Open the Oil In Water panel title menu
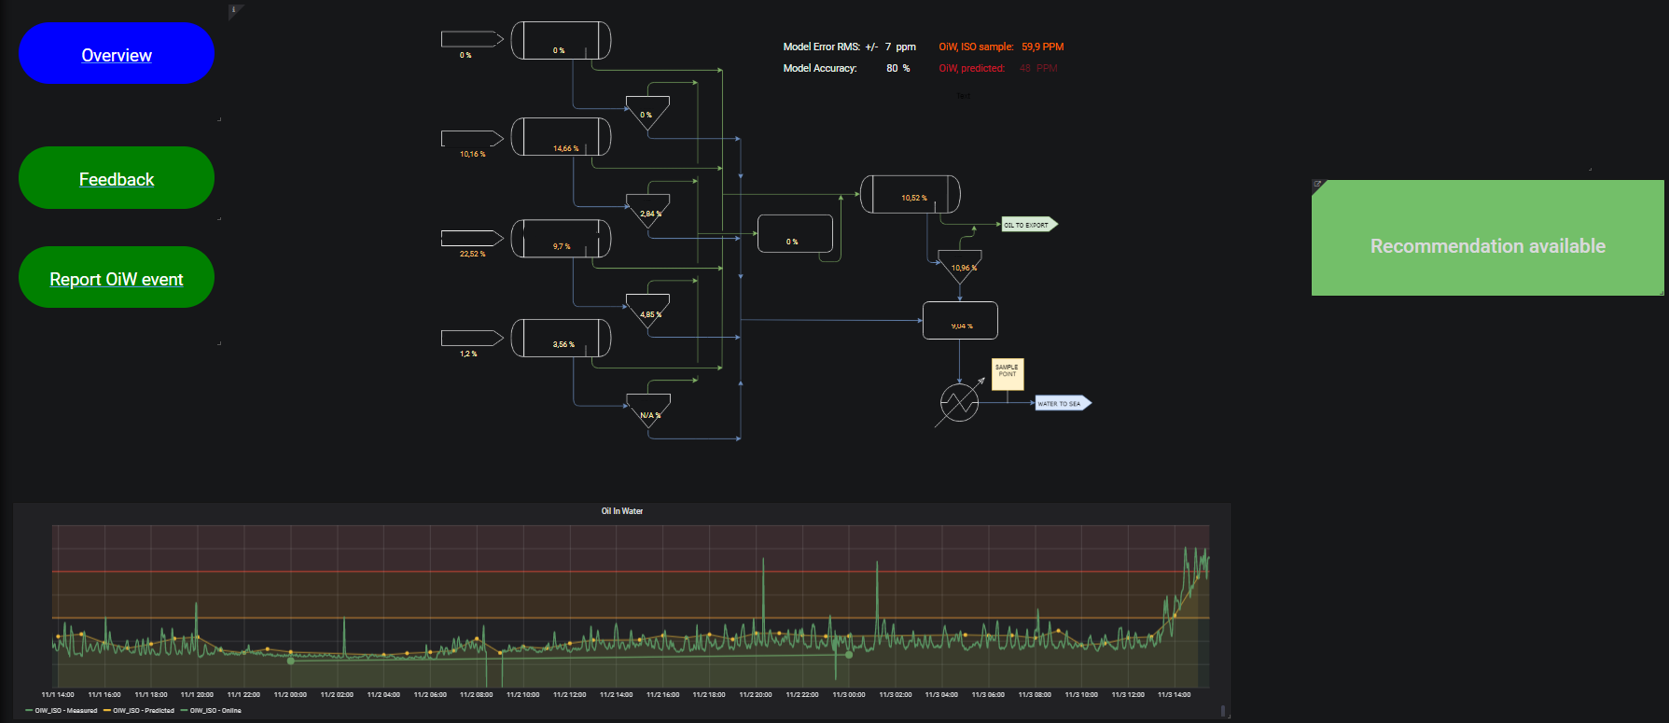The image size is (1670, 723). tap(622, 511)
